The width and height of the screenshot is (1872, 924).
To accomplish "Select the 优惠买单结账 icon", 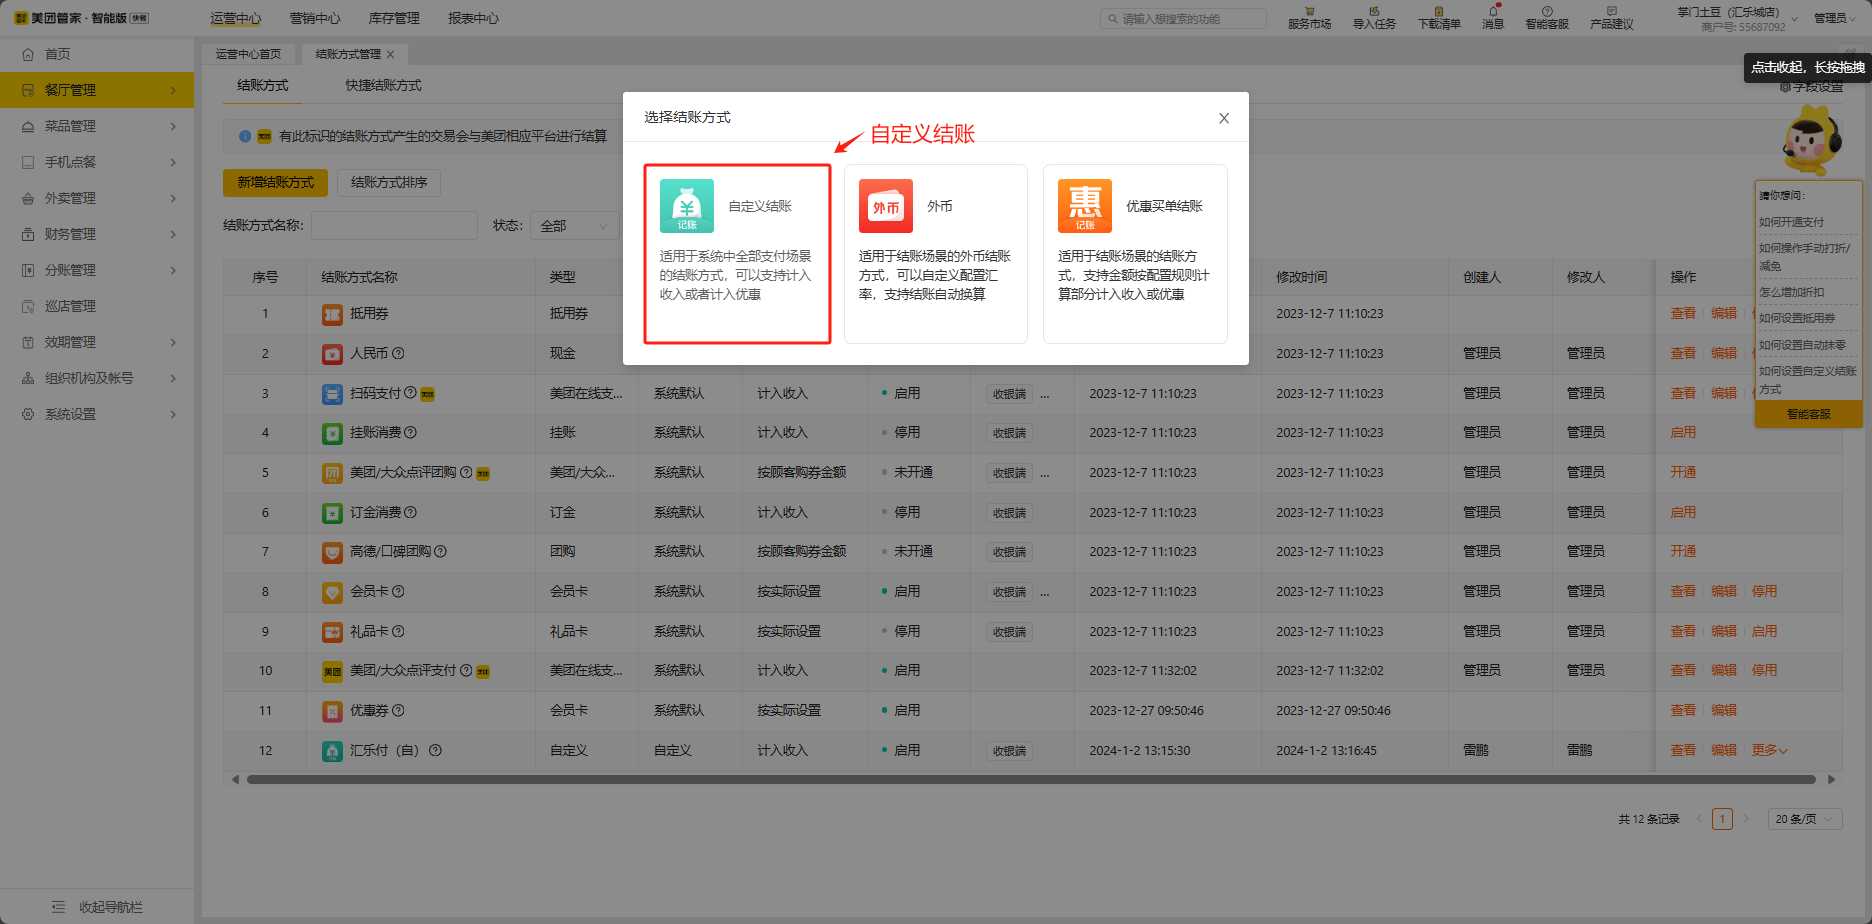I will coord(1085,206).
